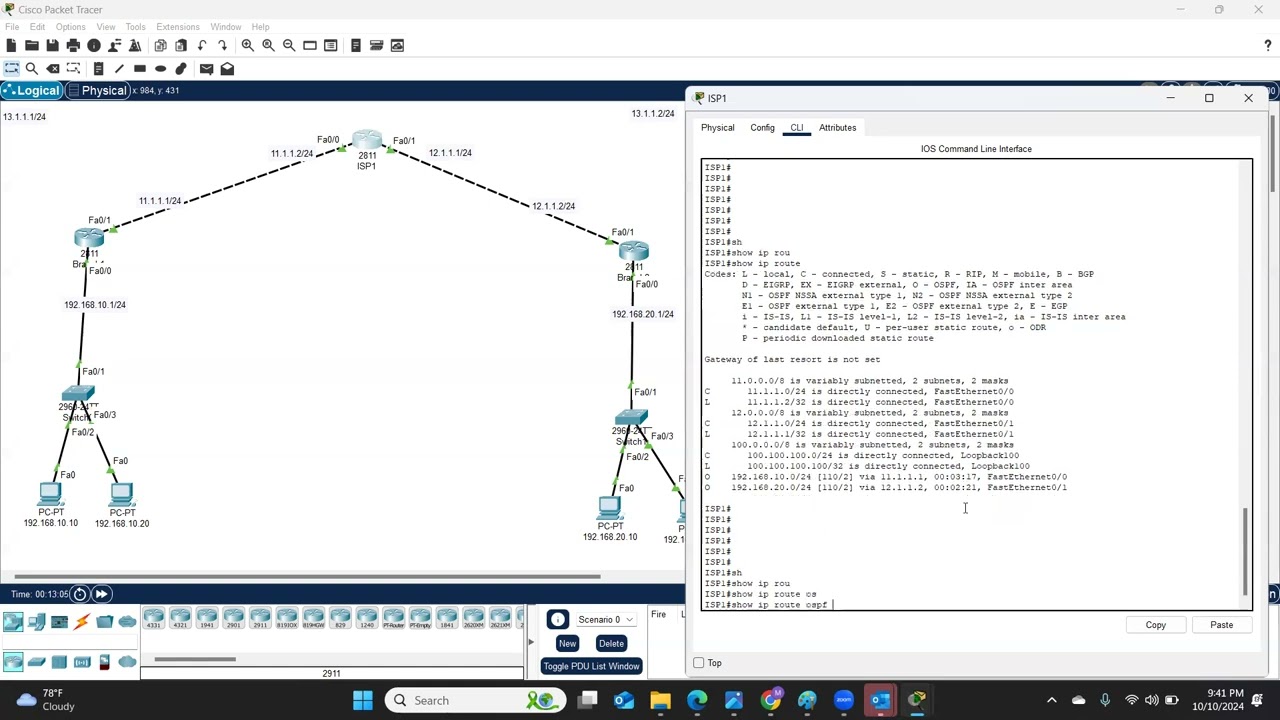
Task: Click the Paste button in CLI
Action: click(x=1221, y=625)
